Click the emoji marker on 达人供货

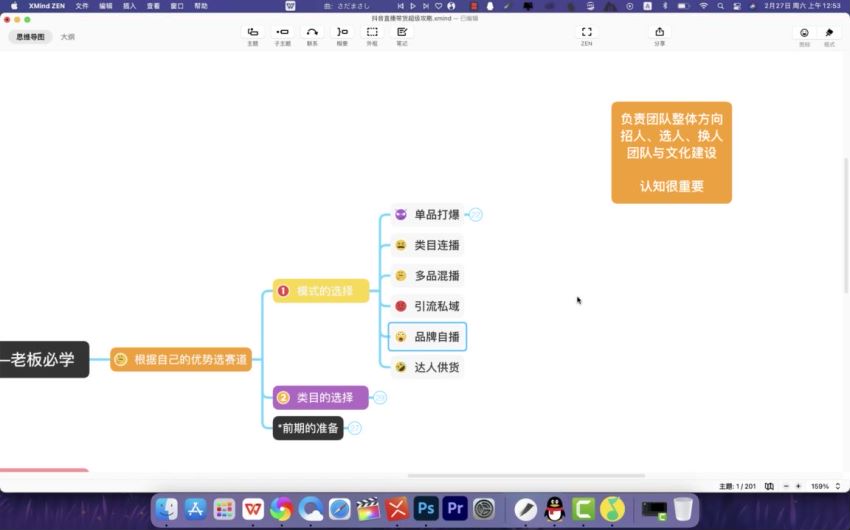pos(401,367)
